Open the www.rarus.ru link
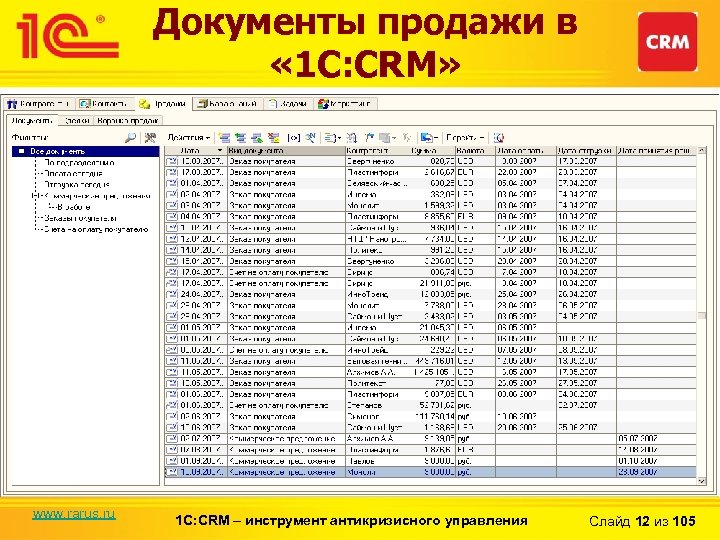Viewport: 720px width, 540px height. tap(73, 514)
